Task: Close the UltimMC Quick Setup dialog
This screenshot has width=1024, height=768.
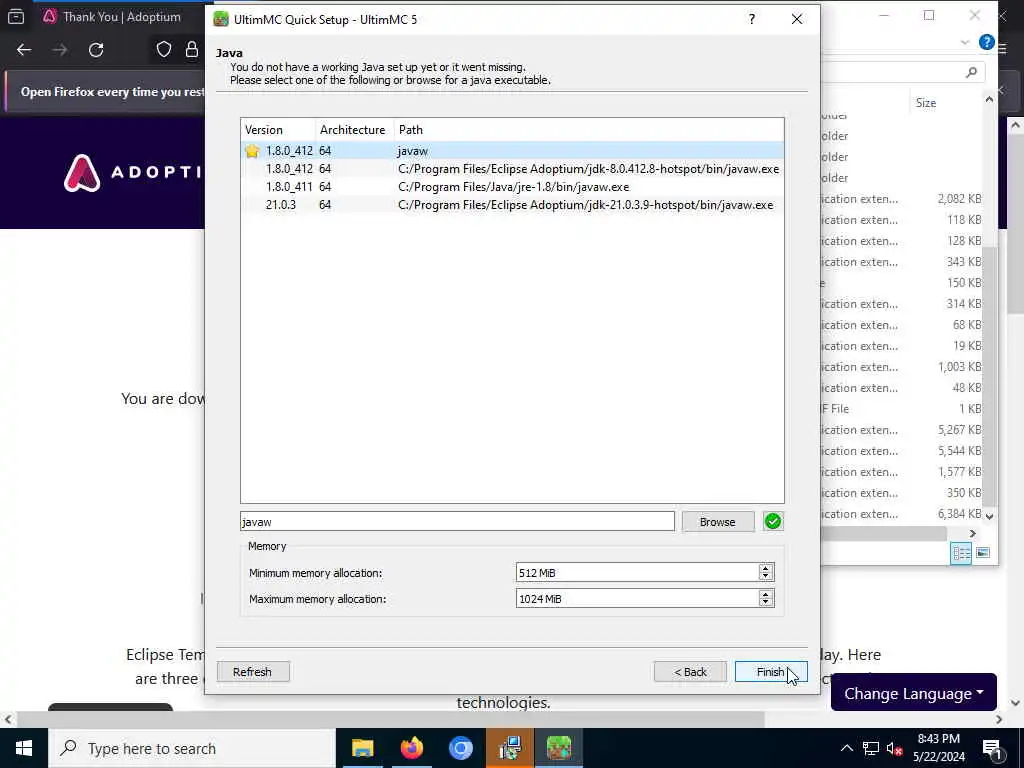Action: (x=797, y=19)
